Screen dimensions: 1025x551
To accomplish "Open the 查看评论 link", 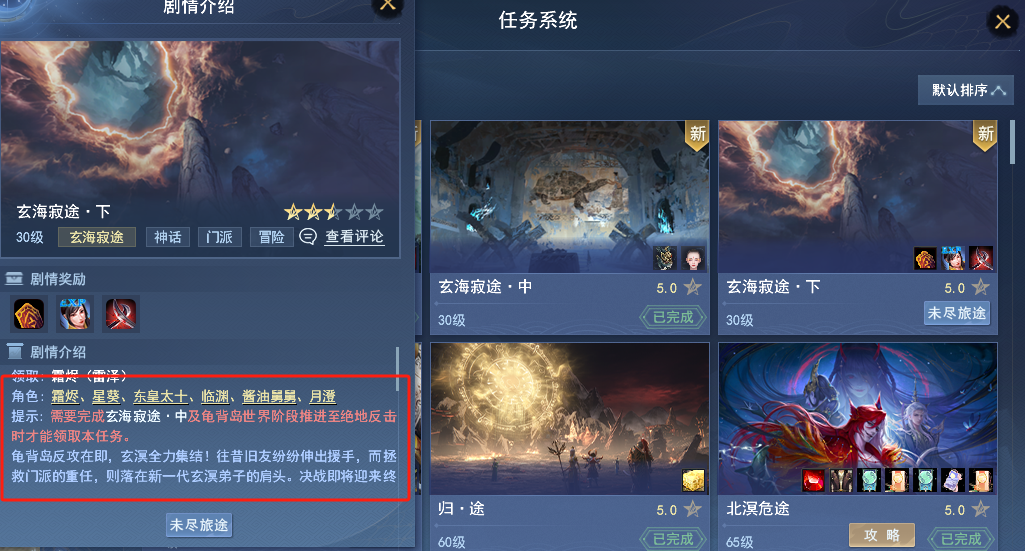I will tap(355, 237).
